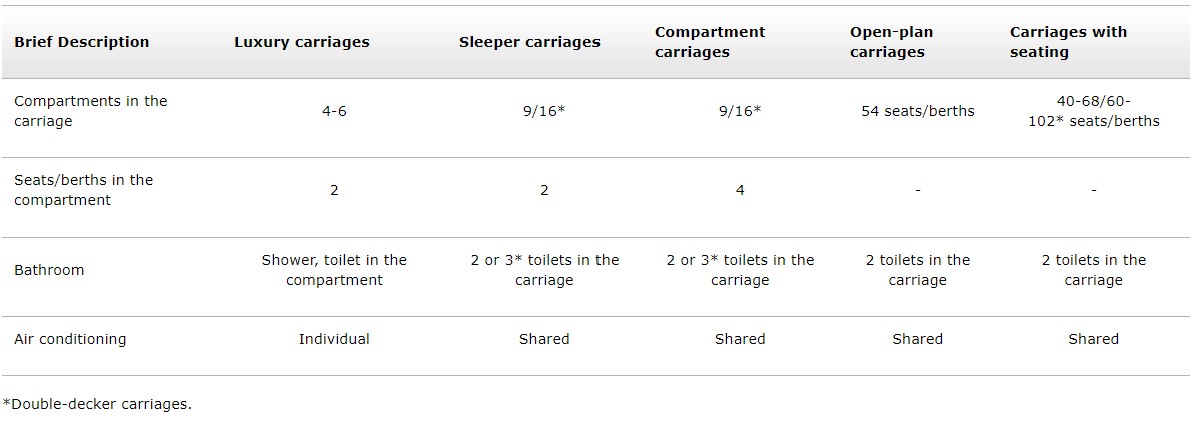Click Shared under Carriages with seating
This screenshot has width=1192, height=430.
[x=1093, y=339]
